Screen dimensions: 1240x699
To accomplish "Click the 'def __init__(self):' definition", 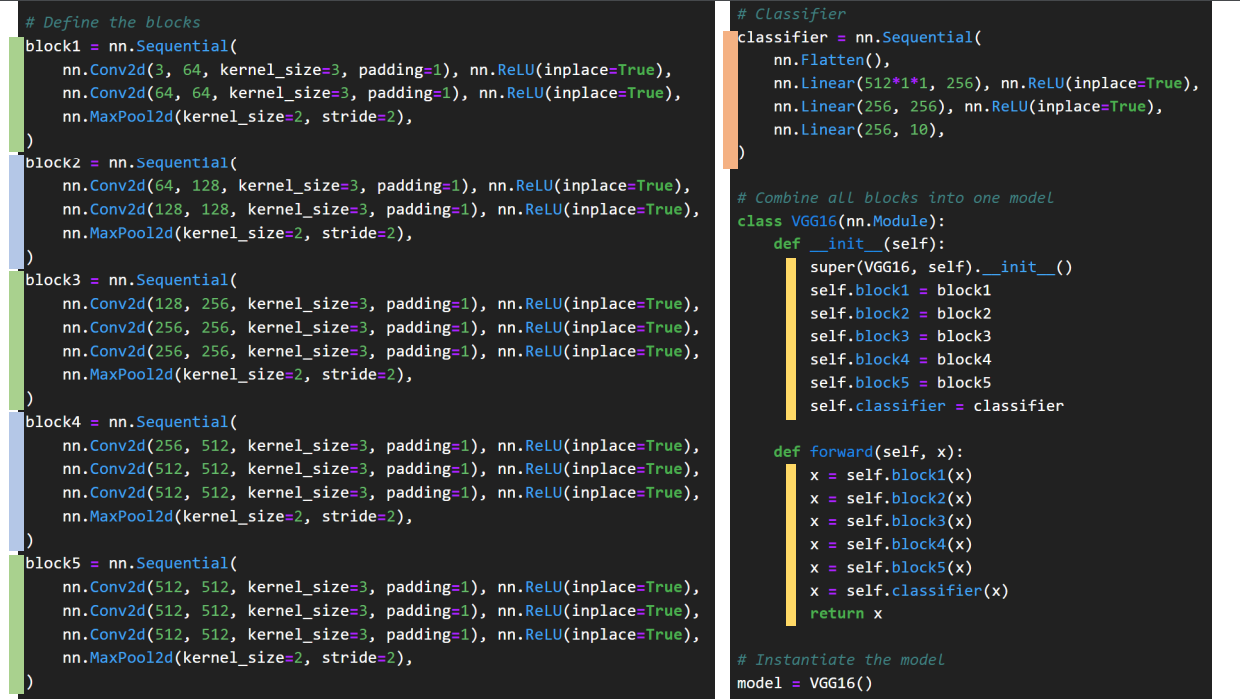I will tap(859, 244).
